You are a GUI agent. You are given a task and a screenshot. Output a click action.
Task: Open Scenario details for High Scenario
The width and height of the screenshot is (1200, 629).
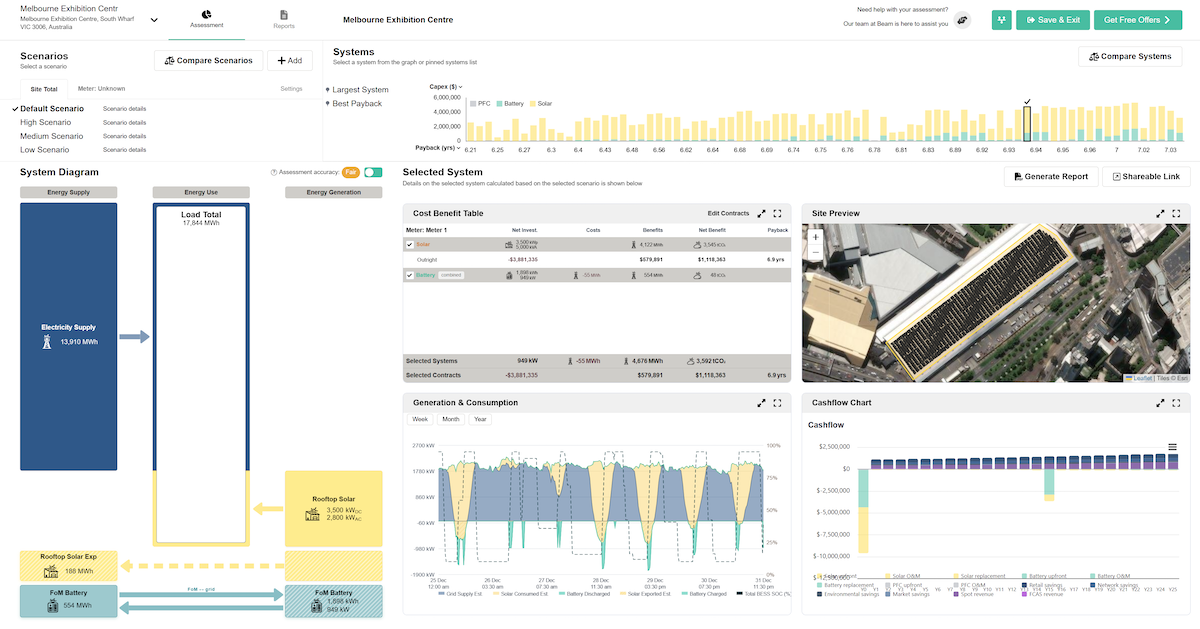[x=125, y=122]
